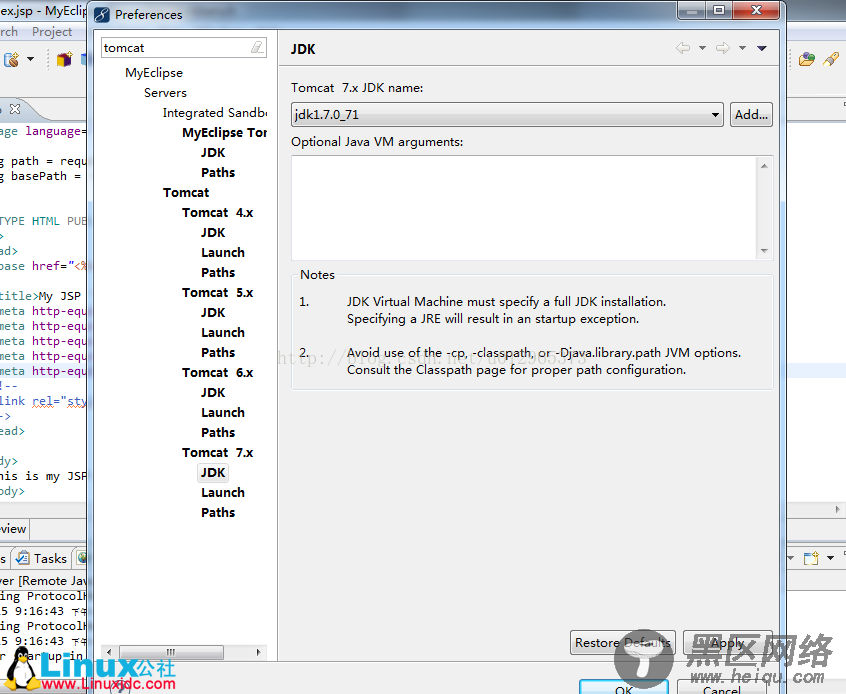Image resolution: width=846 pixels, height=694 pixels.
Task: Select the highlighted JDK under Tomcat 7.x
Action: (213, 472)
